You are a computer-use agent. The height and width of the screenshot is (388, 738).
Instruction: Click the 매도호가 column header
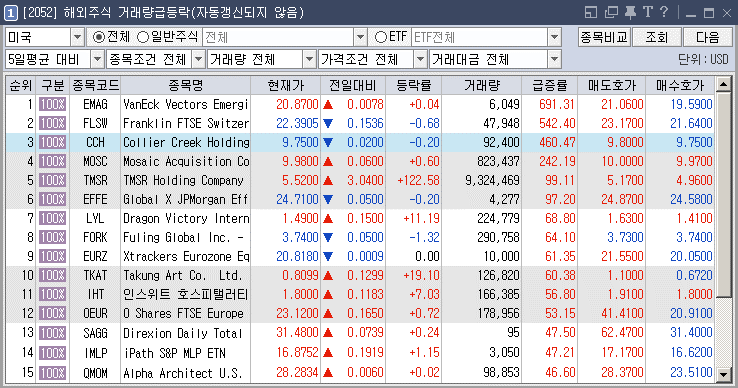click(612, 85)
